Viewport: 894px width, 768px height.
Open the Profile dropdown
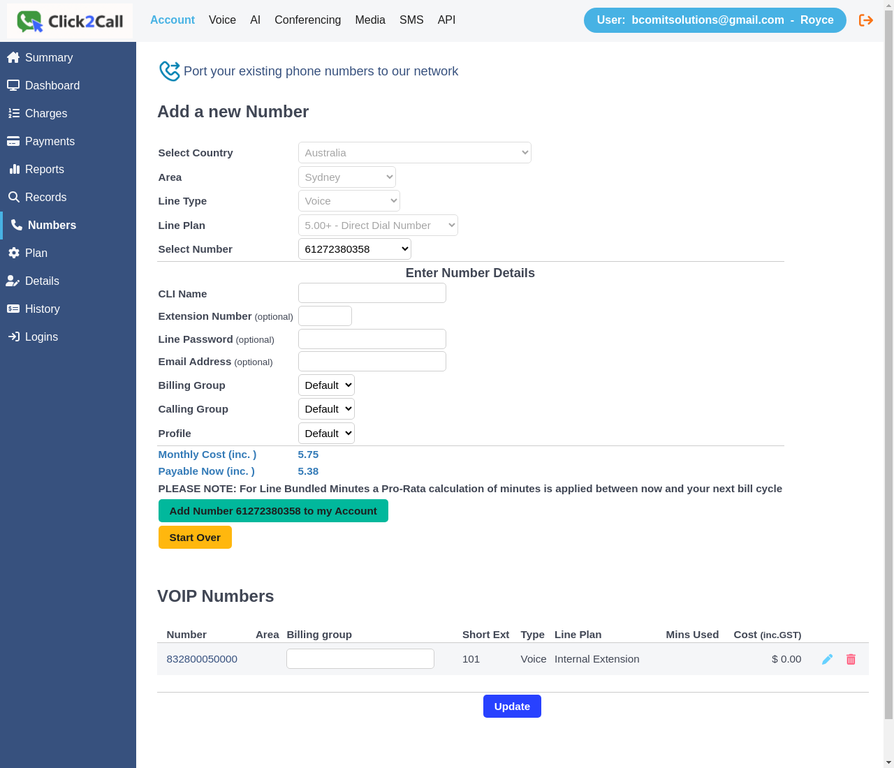[x=326, y=433]
